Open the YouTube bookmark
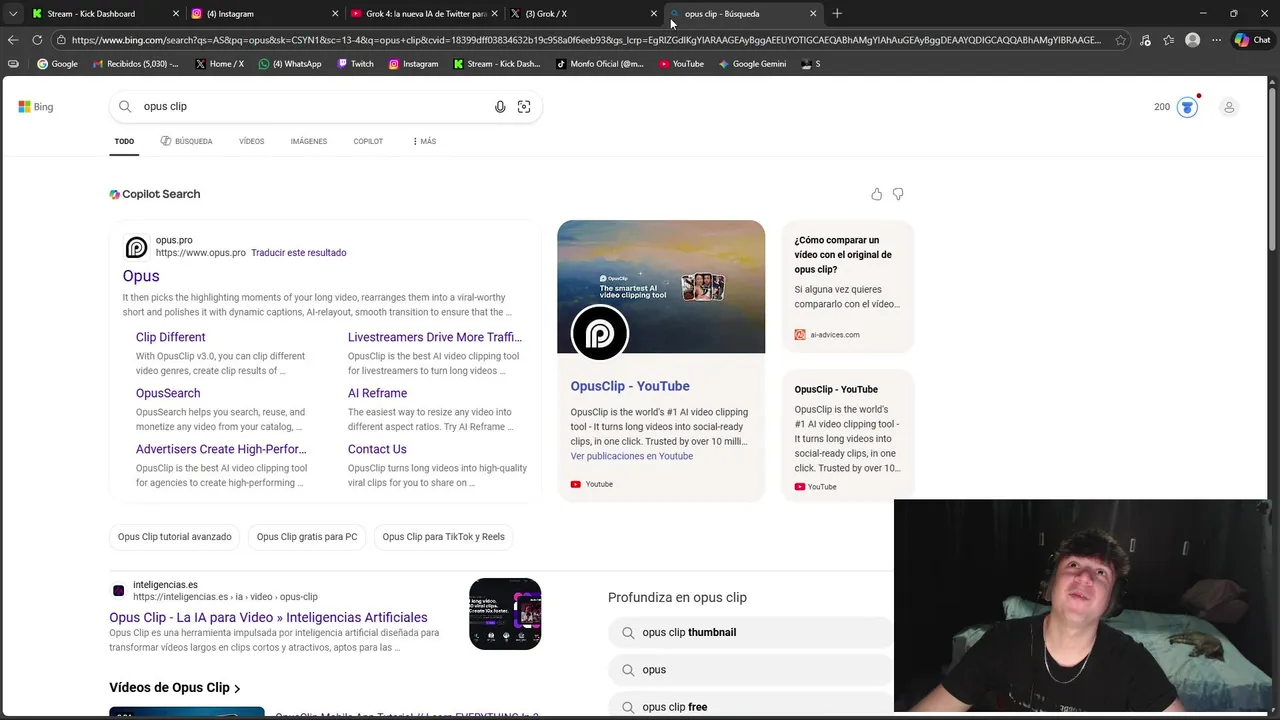 (x=681, y=64)
